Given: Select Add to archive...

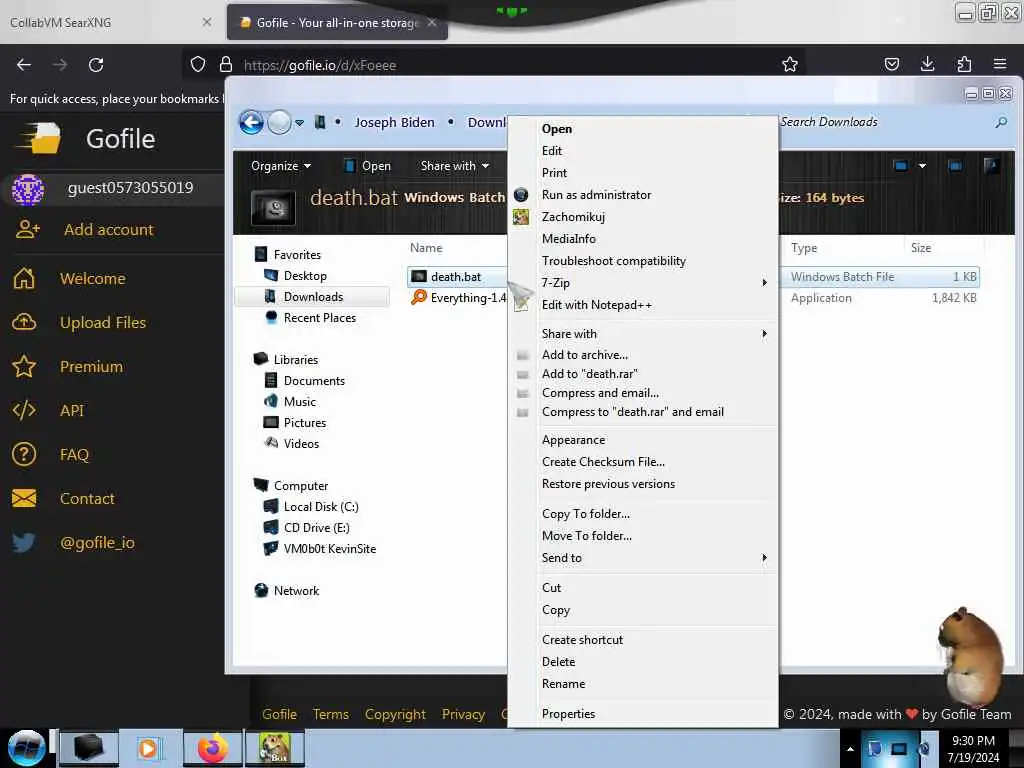Looking at the screenshot, I should point(643,355).
